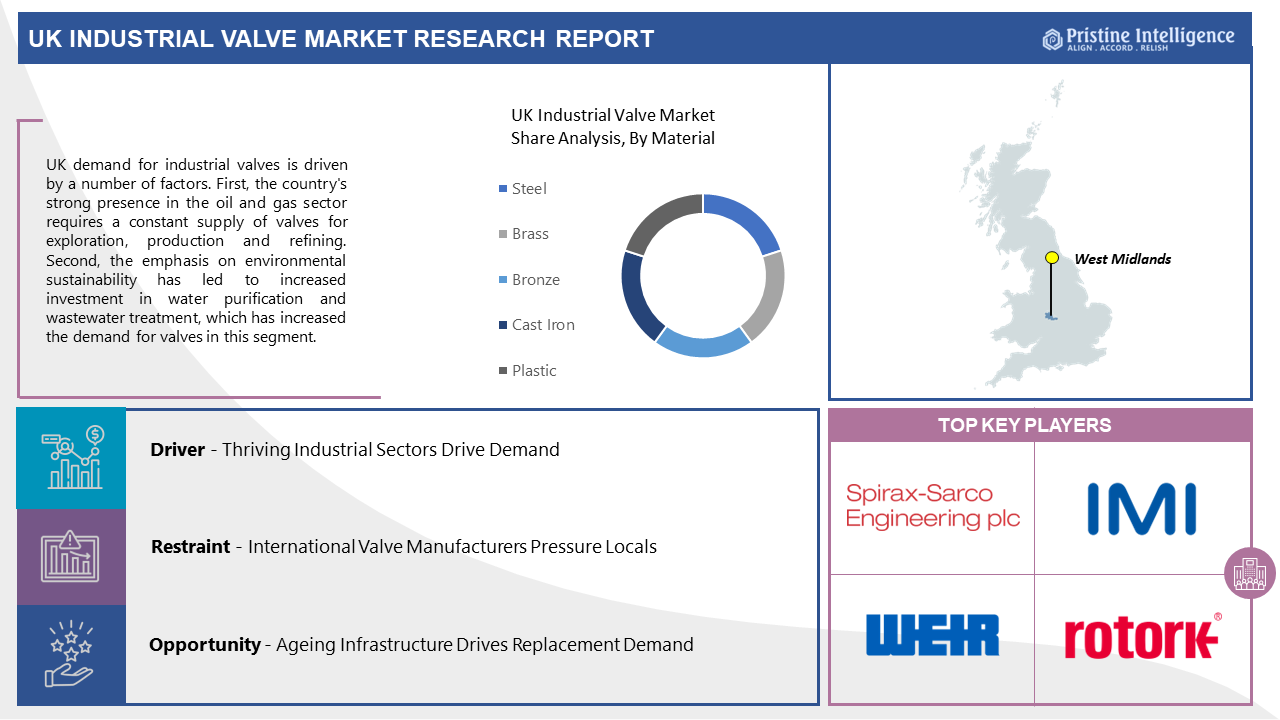The height and width of the screenshot is (720, 1280).
Task: Click the UK demand description paragraph
Action: [x=196, y=251]
